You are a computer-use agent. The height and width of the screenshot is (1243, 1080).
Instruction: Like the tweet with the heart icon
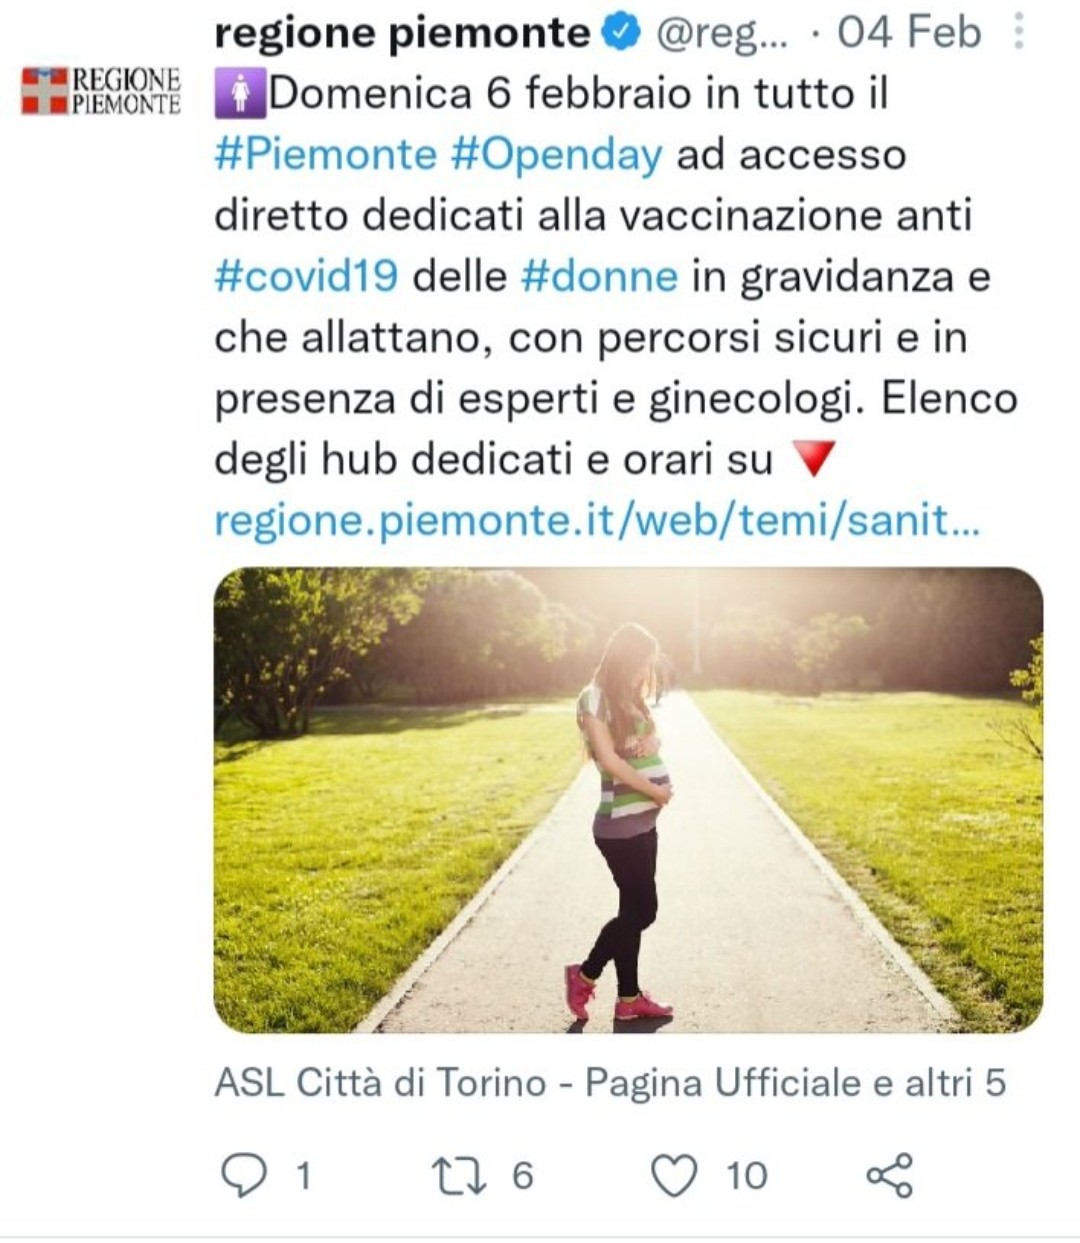coord(674,1176)
